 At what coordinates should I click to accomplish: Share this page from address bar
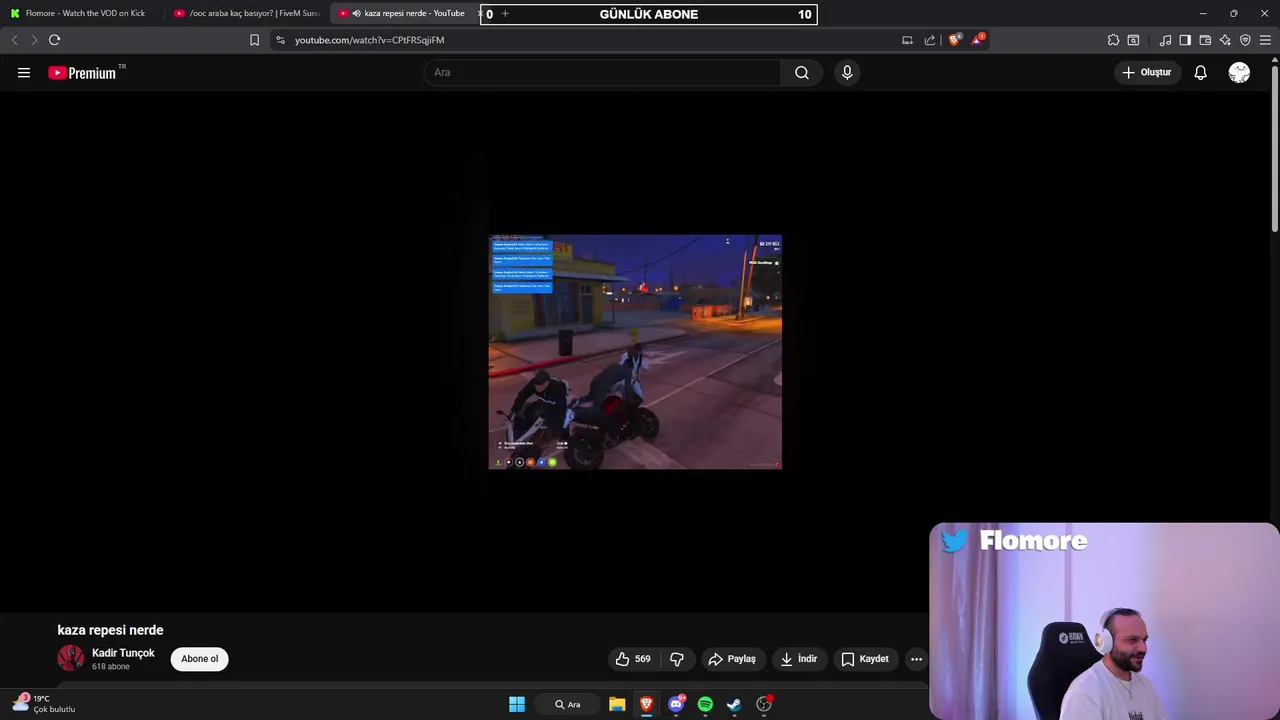click(x=930, y=40)
